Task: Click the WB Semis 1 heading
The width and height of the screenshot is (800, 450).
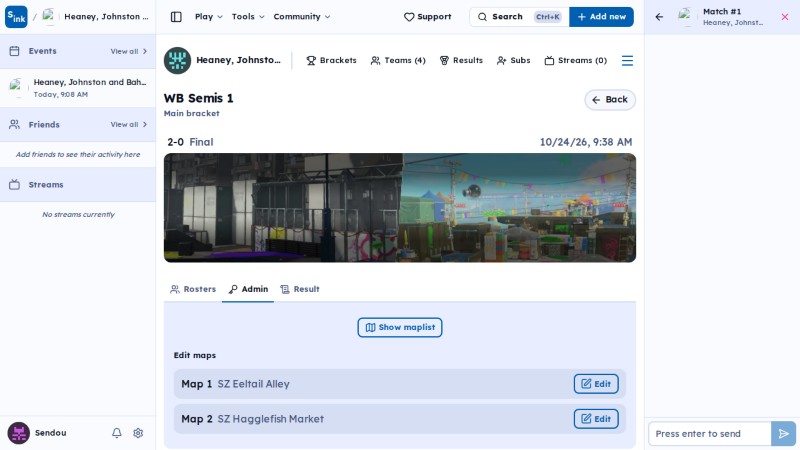Action: (x=198, y=98)
